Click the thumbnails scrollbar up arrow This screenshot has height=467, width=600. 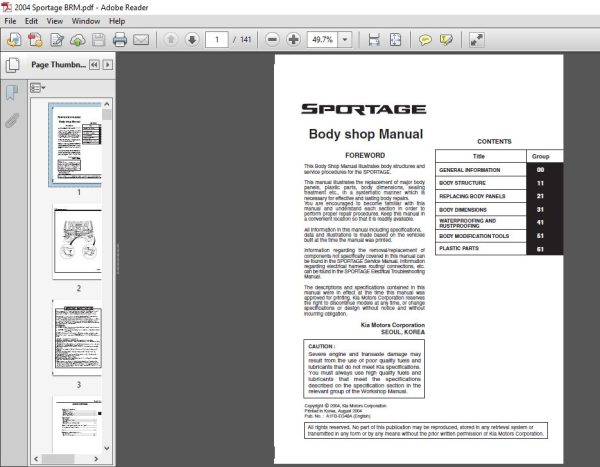[x=107, y=104]
